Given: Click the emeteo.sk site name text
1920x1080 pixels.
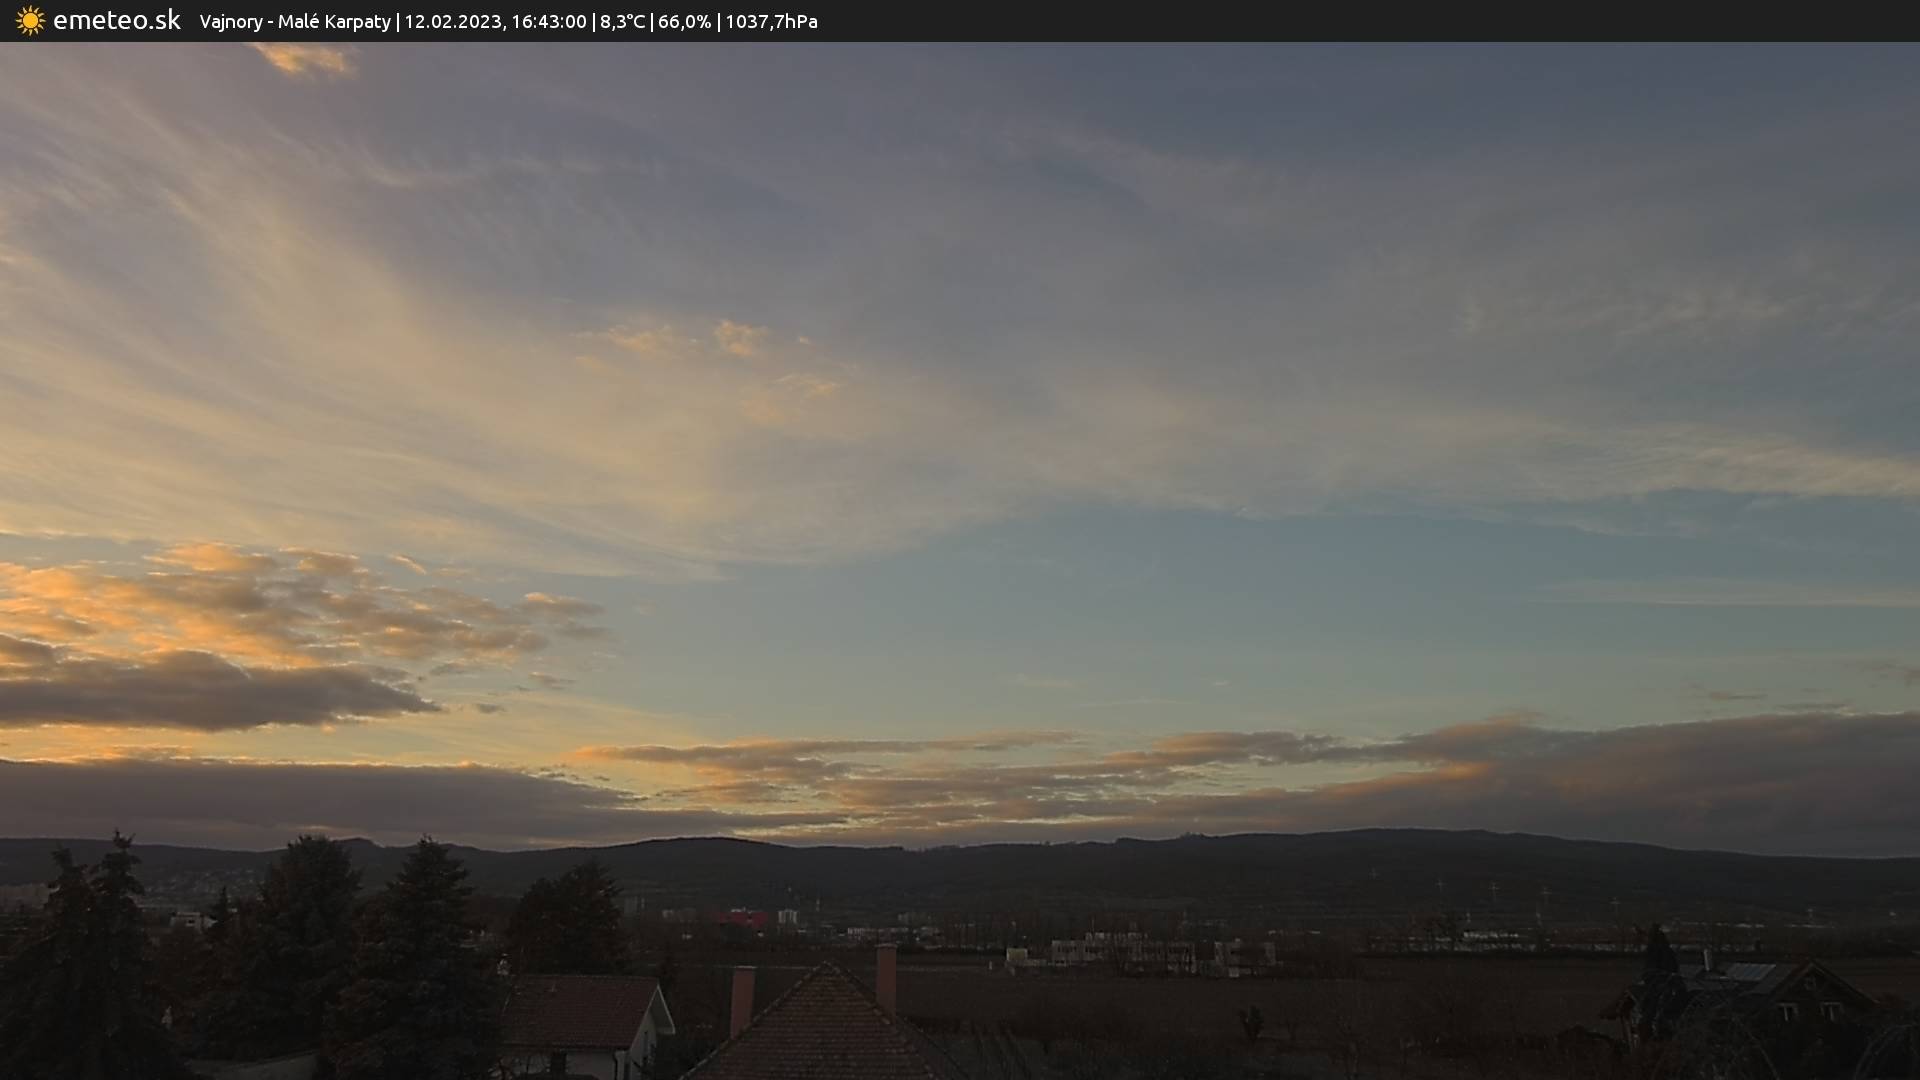Looking at the screenshot, I should click(x=116, y=21).
